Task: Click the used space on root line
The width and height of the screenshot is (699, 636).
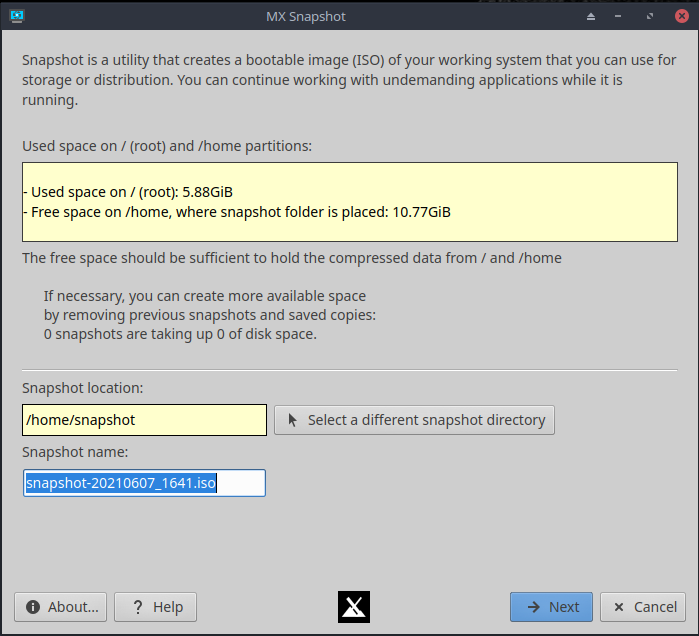Action: pyautogui.click(x=128, y=192)
